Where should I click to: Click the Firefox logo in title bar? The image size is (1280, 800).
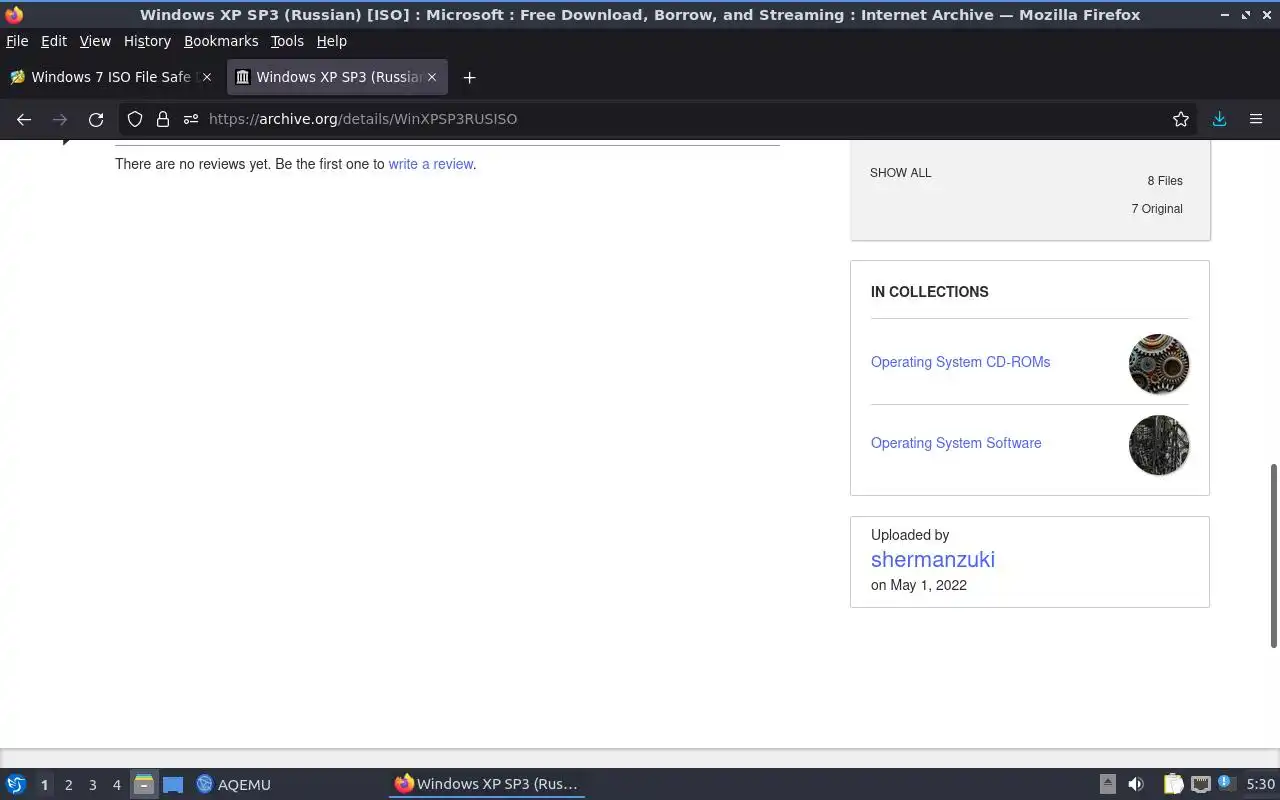click(14, 14)
